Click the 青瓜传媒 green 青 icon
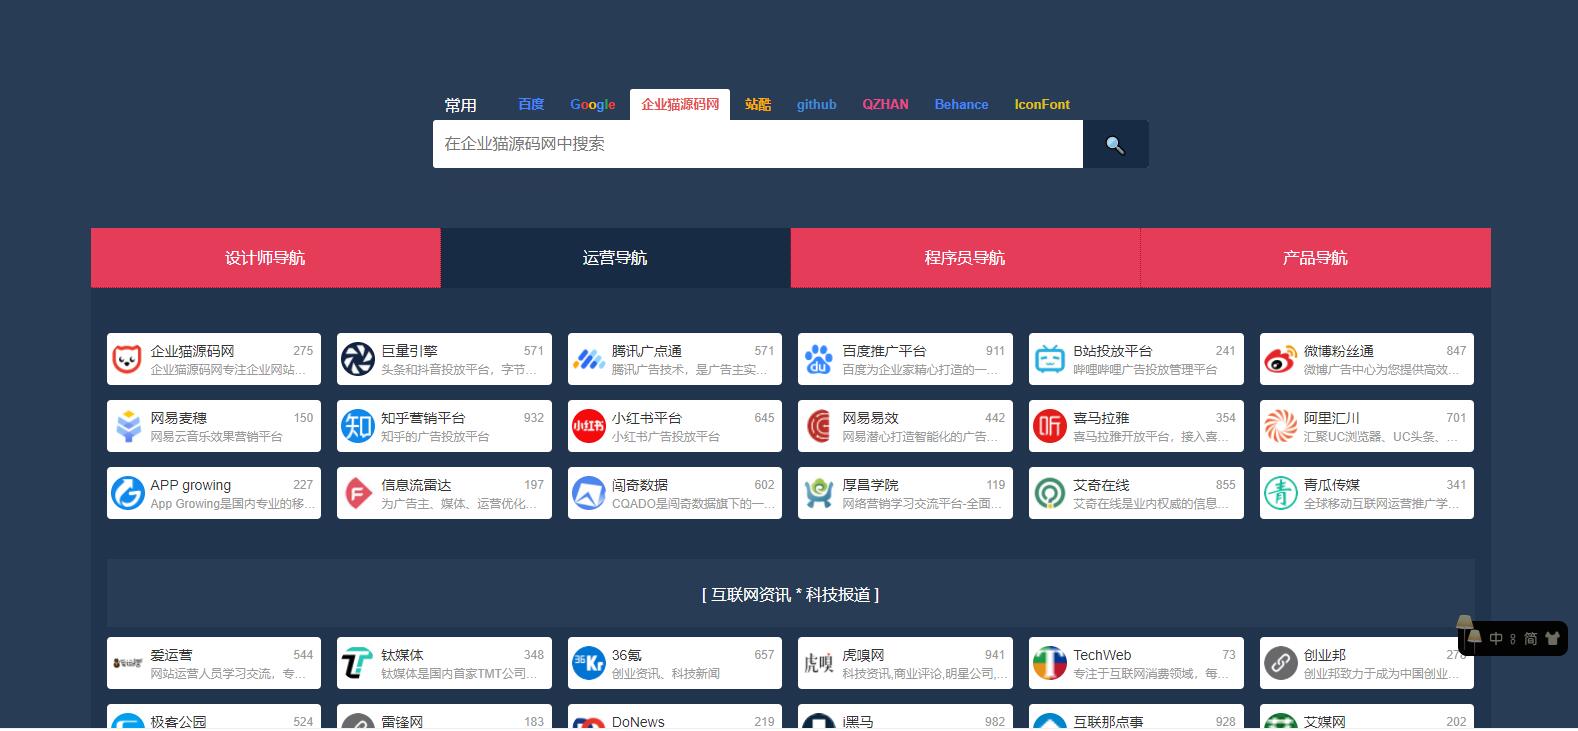 (1280, 493)
